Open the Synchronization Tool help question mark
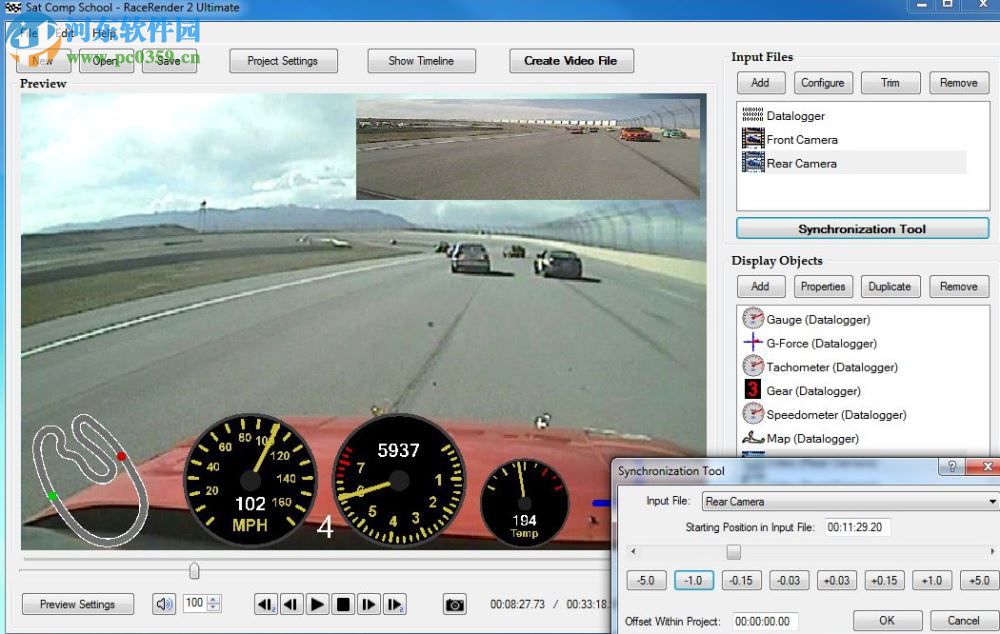1000x634 pixels. click(952, 466)
